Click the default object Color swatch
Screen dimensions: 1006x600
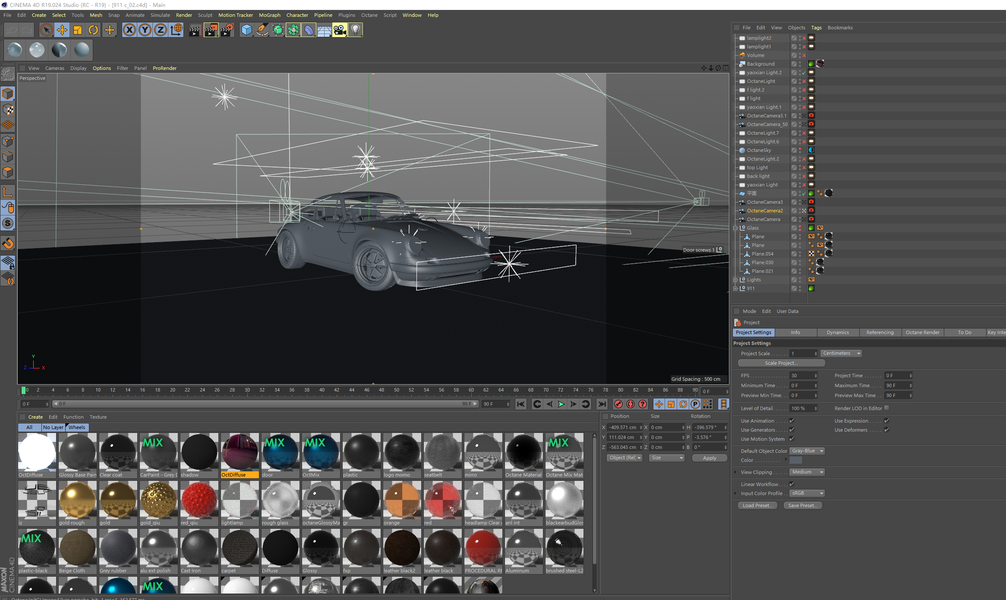pos(796,460)
